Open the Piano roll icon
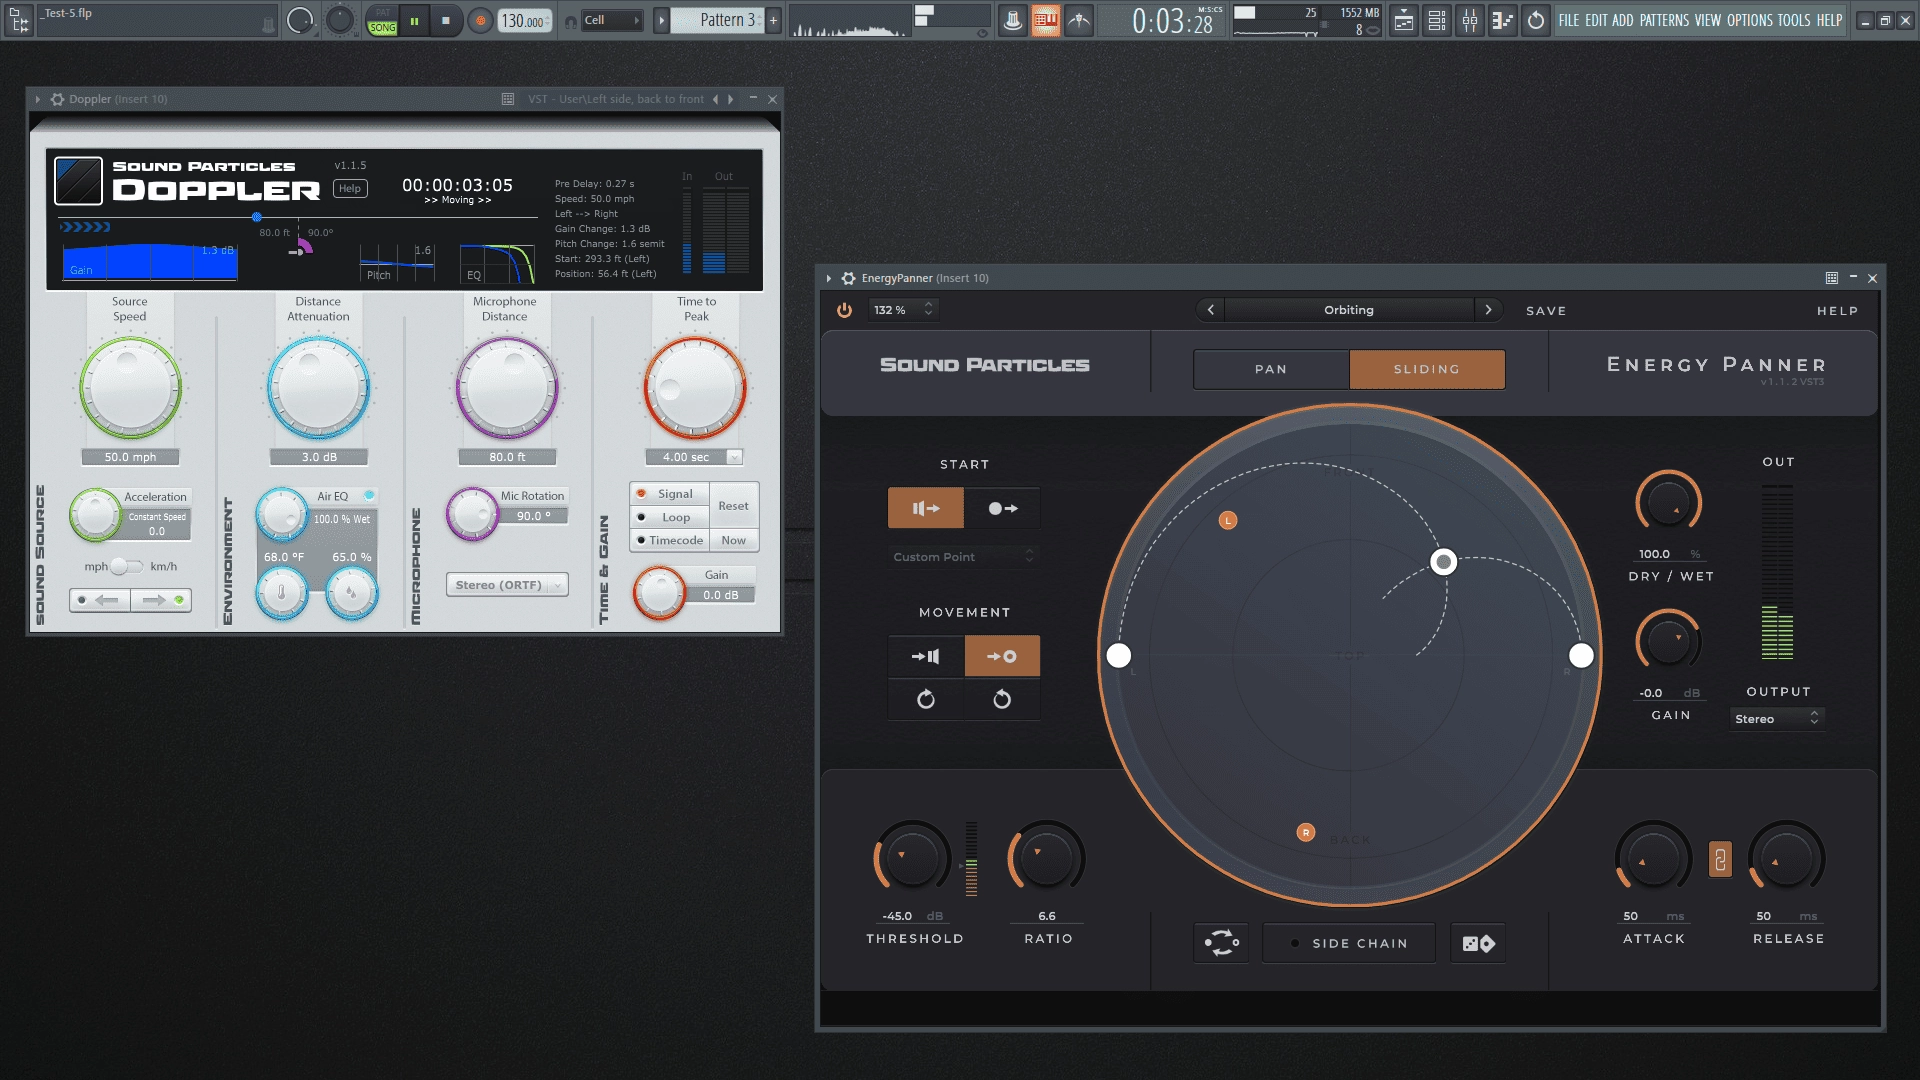 coord(1502,20)
